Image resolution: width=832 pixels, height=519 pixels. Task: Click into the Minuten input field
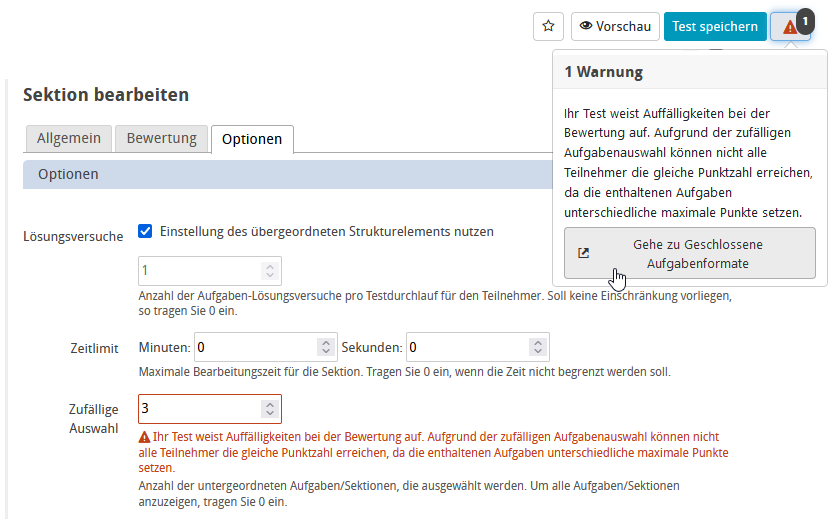255,347
